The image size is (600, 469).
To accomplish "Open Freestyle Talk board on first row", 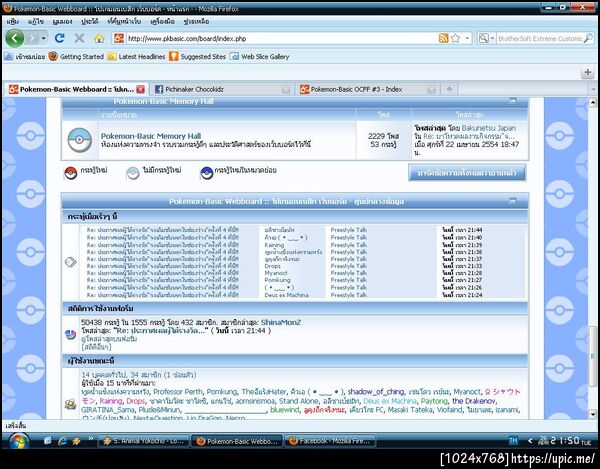I will pyautogui.click(x=349, y=230).
